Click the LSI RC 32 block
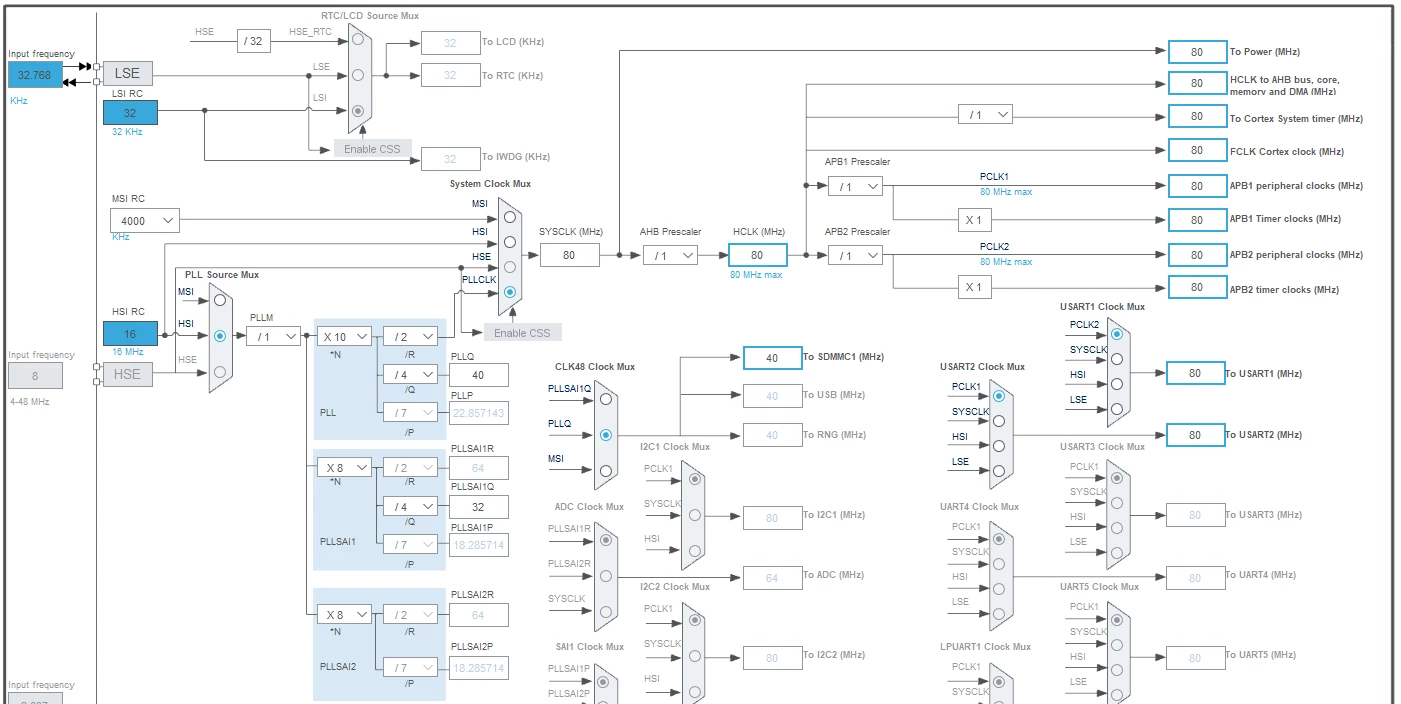Image resolution: width=1401 pixels, height=704 pixels. click(130, 113)
